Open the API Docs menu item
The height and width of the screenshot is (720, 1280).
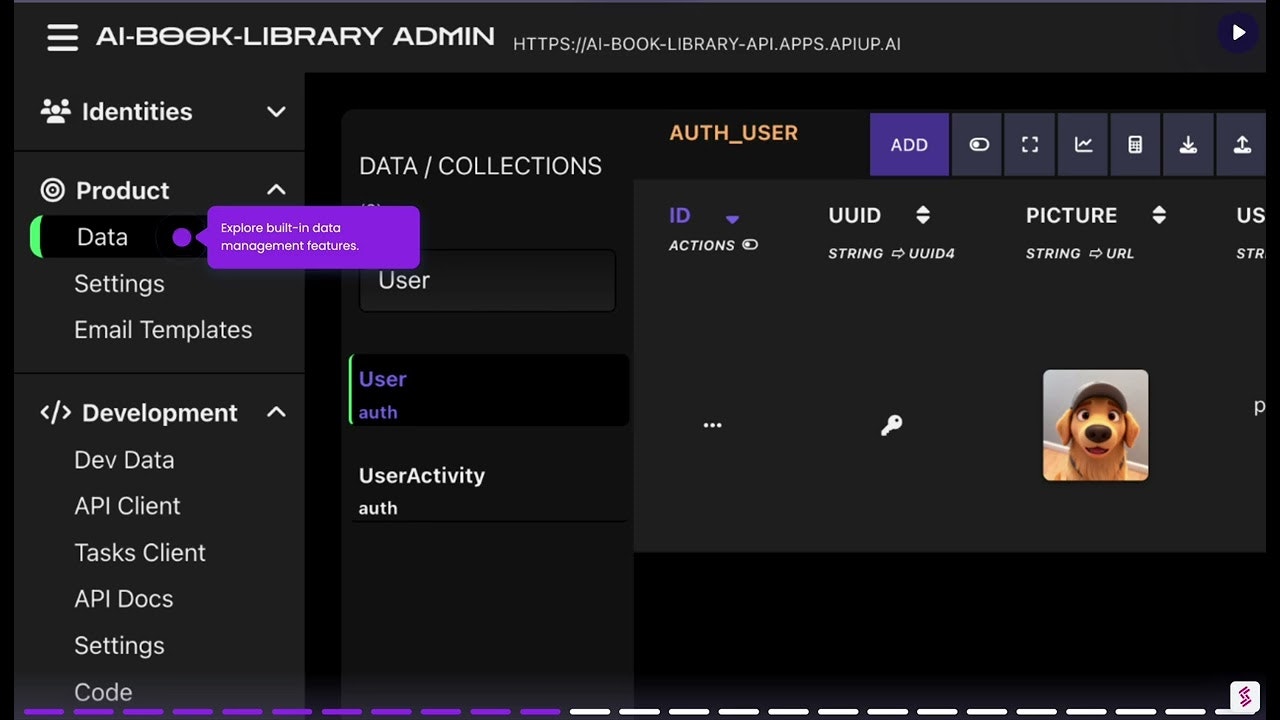[123, 598]
